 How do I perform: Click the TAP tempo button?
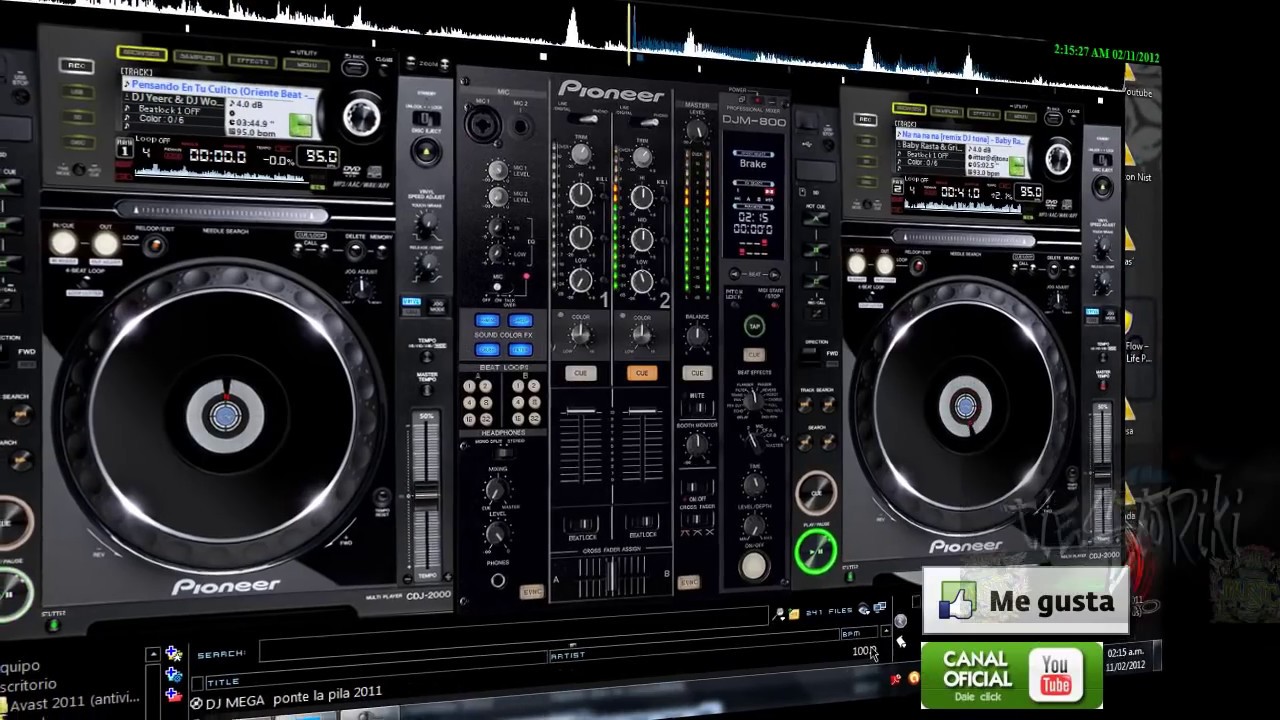tap(754, 326)
